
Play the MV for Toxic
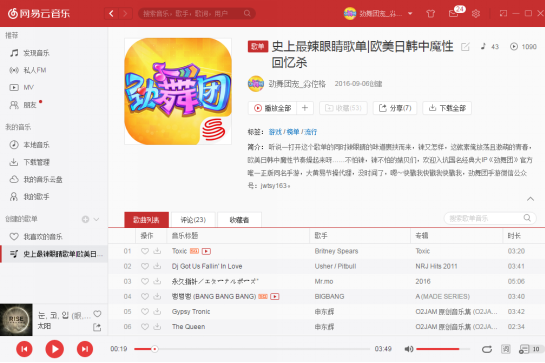206,251
